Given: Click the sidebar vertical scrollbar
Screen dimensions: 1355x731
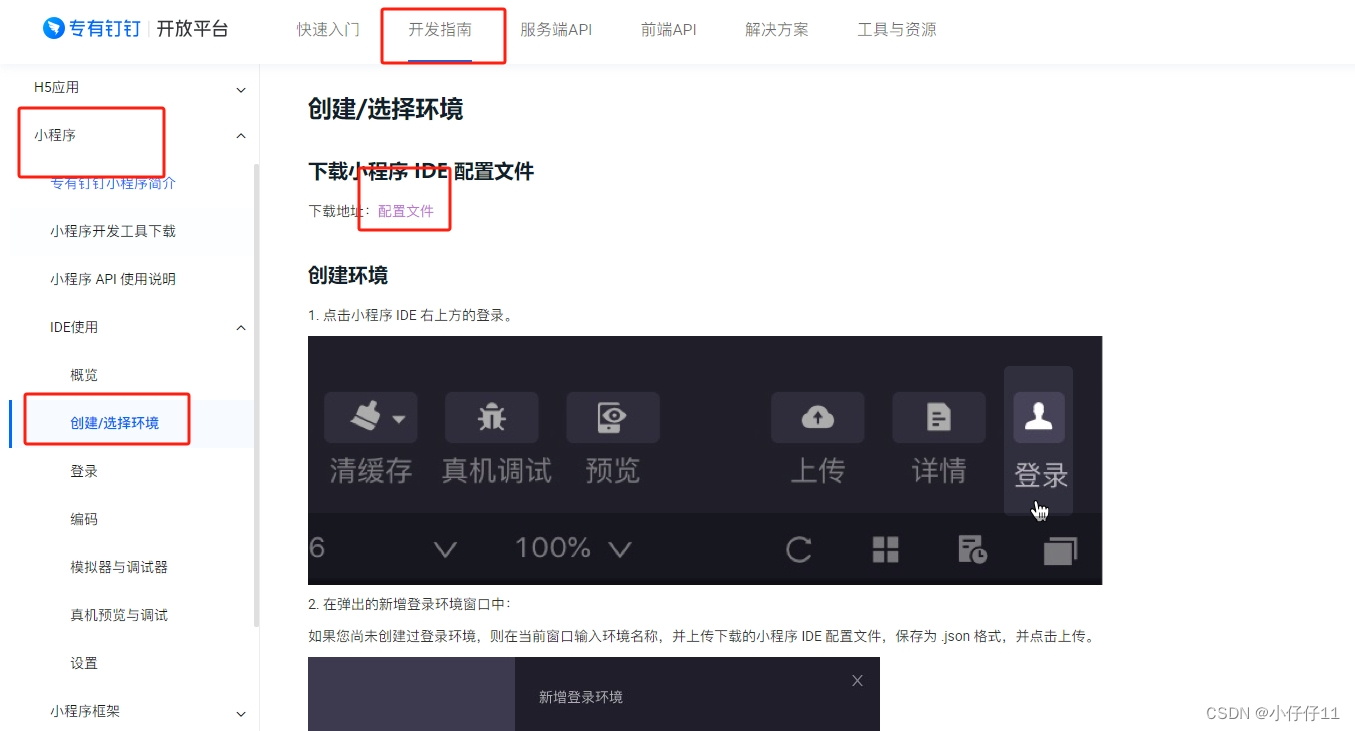Looking at the screenshot, I should pyautogui.click(x=256, y=395).
